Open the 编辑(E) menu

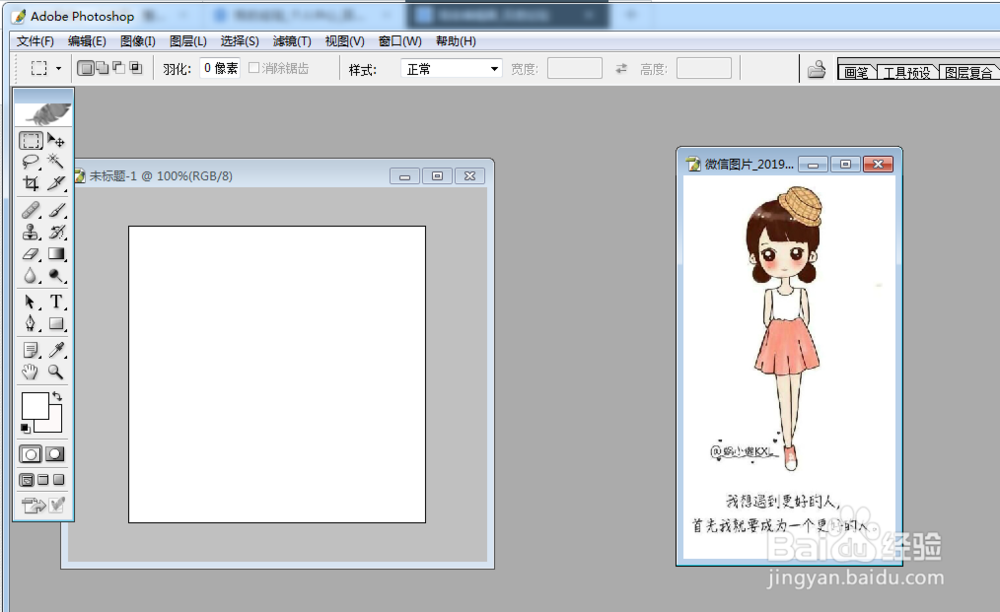tap(87, 41)
